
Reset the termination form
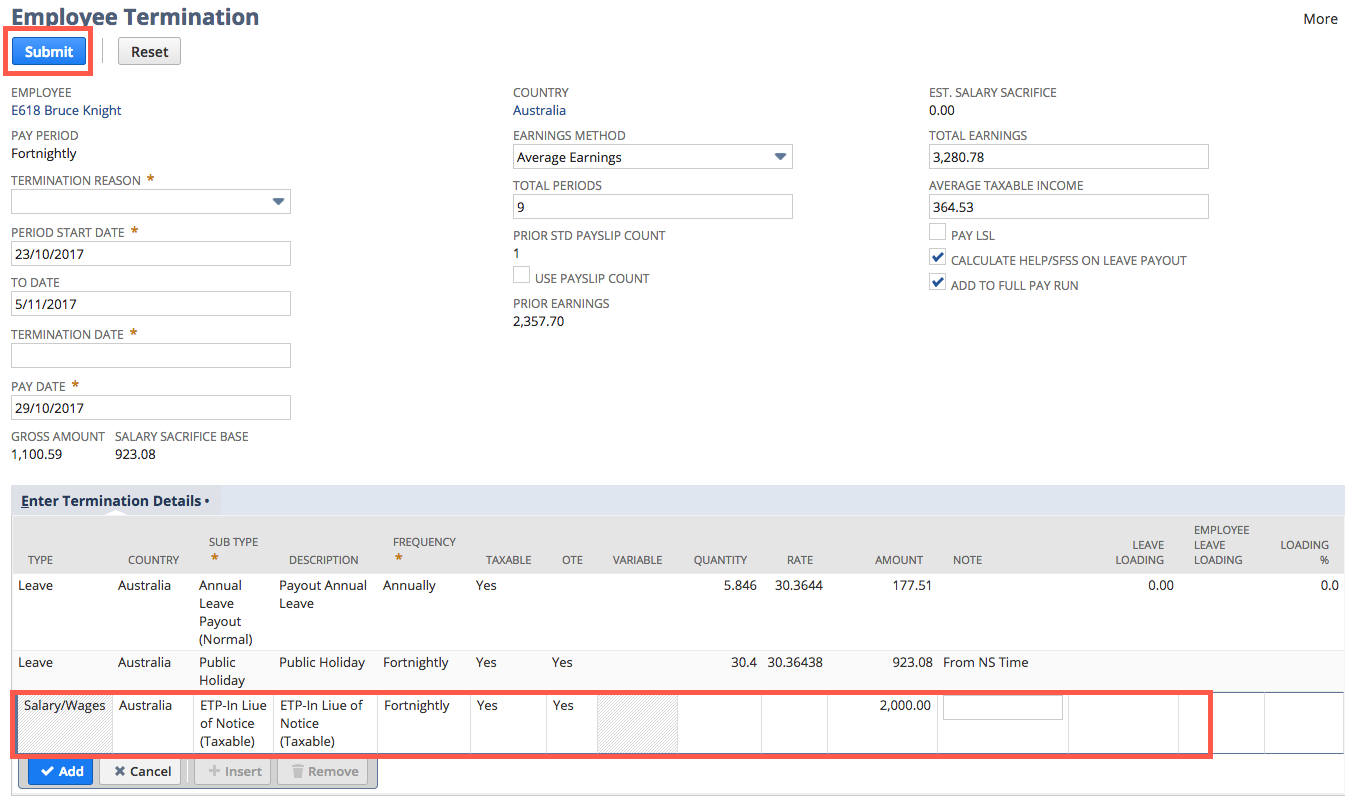148,51
